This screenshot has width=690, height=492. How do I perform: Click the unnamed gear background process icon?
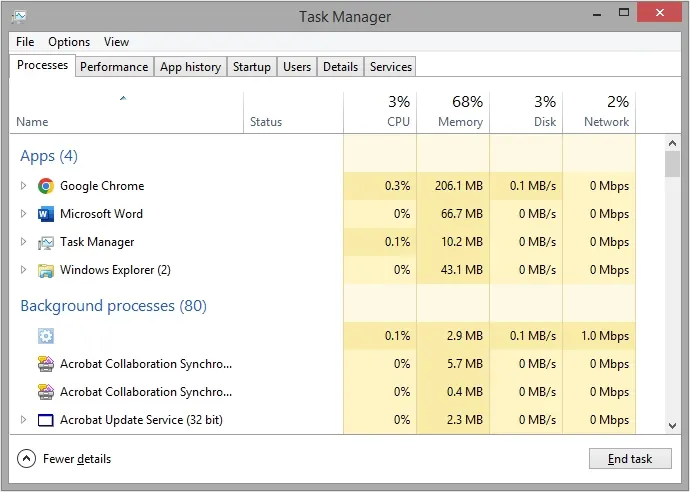point(46,336)
